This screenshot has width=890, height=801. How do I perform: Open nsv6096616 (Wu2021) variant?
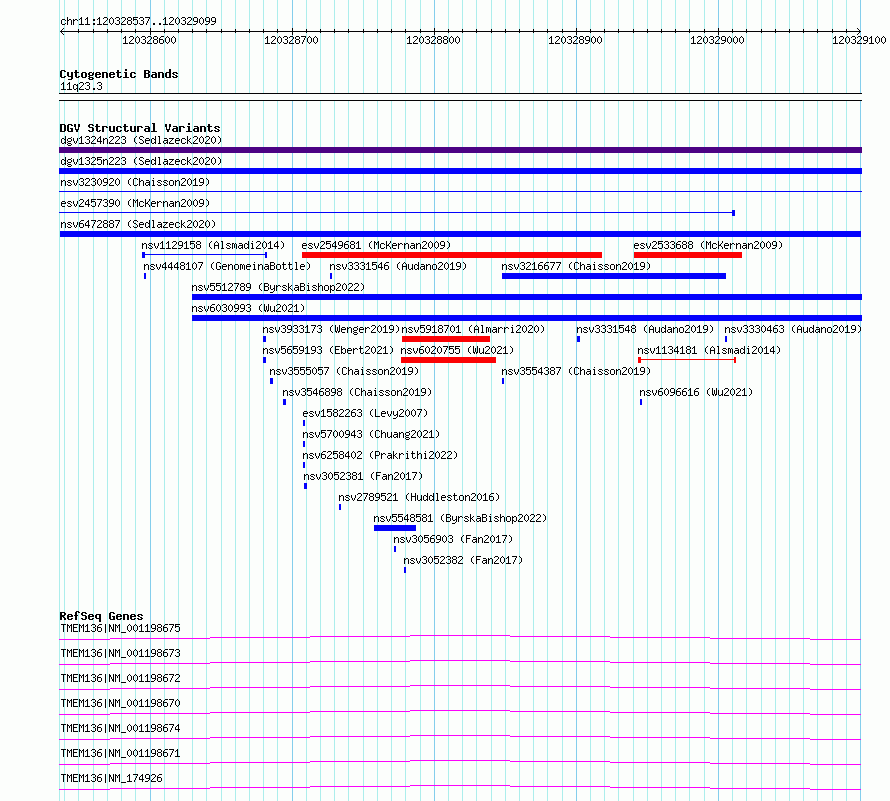(696, 392)
